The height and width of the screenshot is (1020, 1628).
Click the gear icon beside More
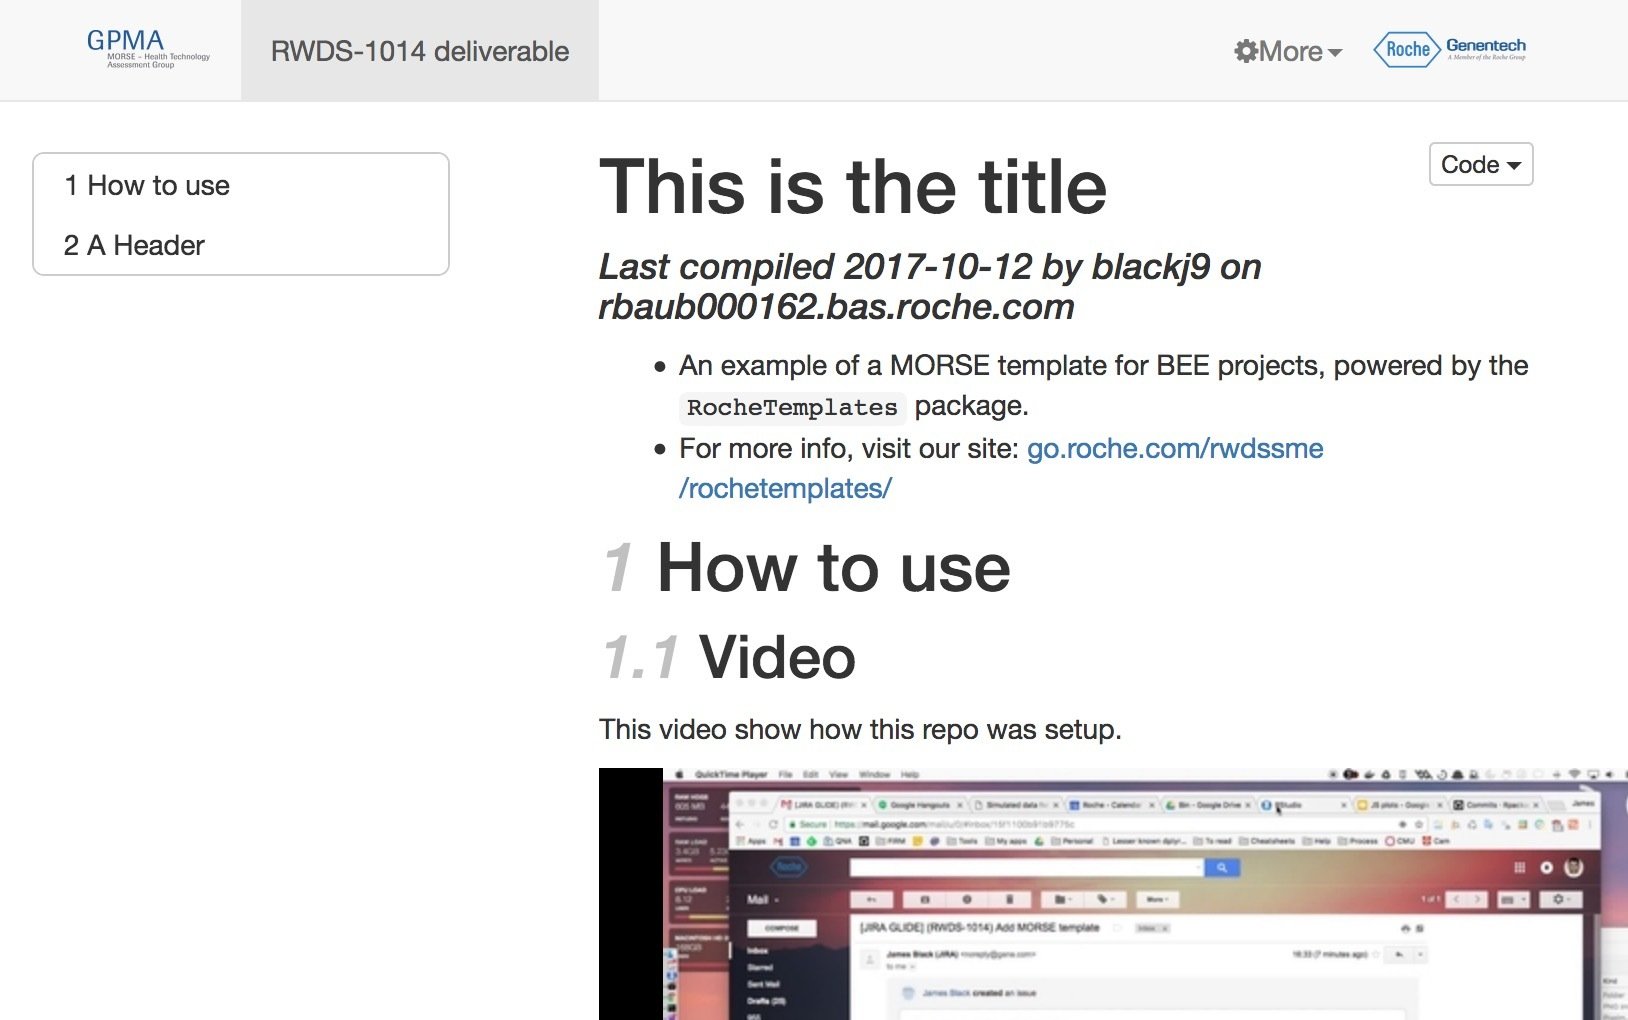point(1245,51)
